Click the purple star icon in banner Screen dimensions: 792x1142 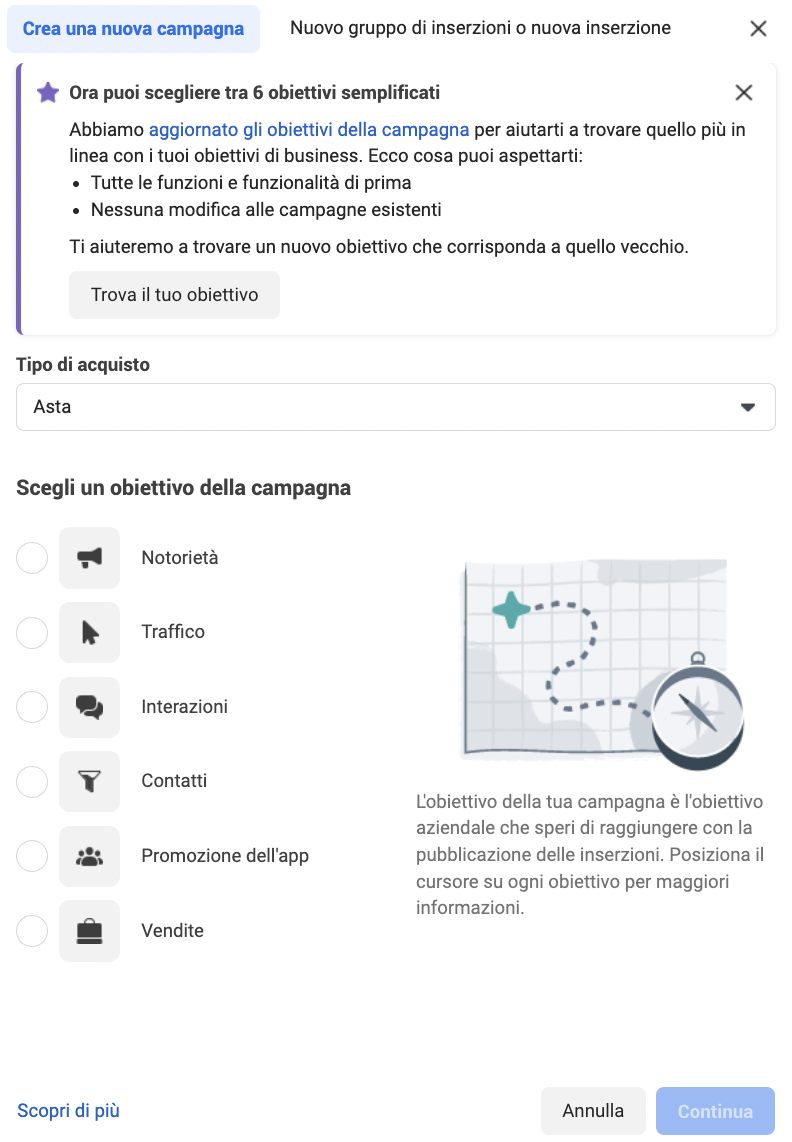click(x=48, y=93)
